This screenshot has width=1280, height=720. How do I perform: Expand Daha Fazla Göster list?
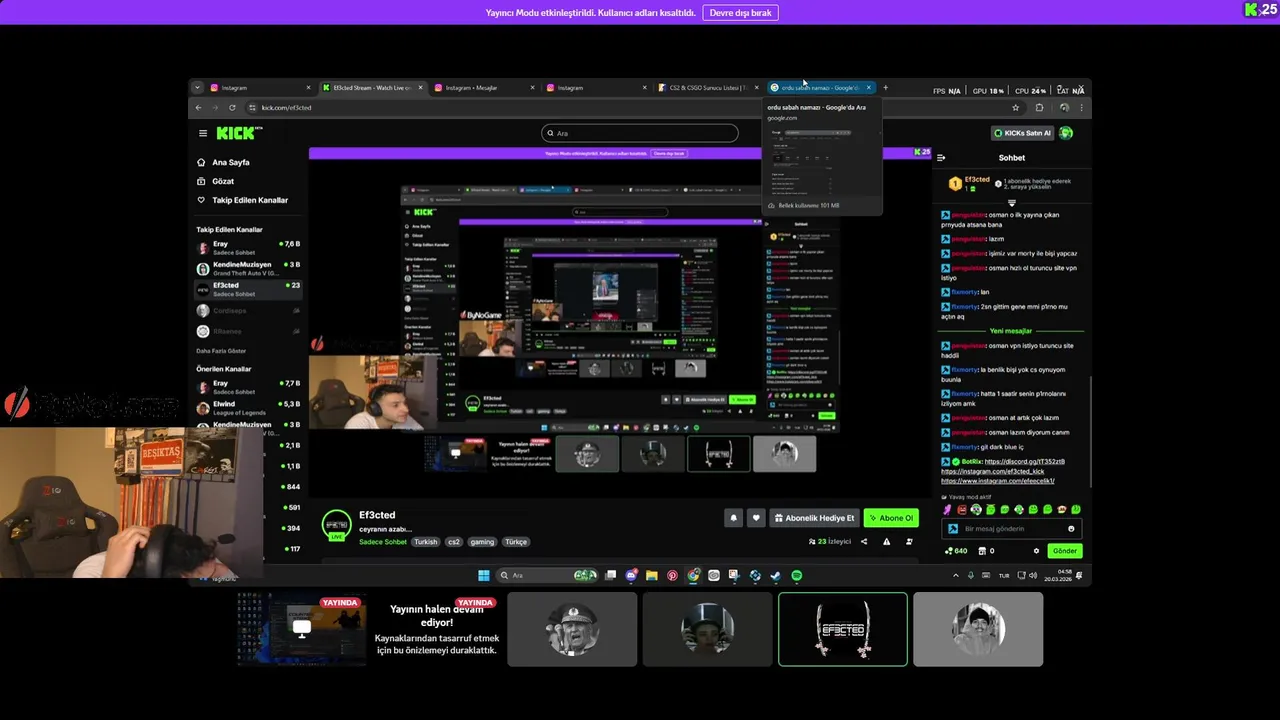pyautogui.click(x=221, y=351)
